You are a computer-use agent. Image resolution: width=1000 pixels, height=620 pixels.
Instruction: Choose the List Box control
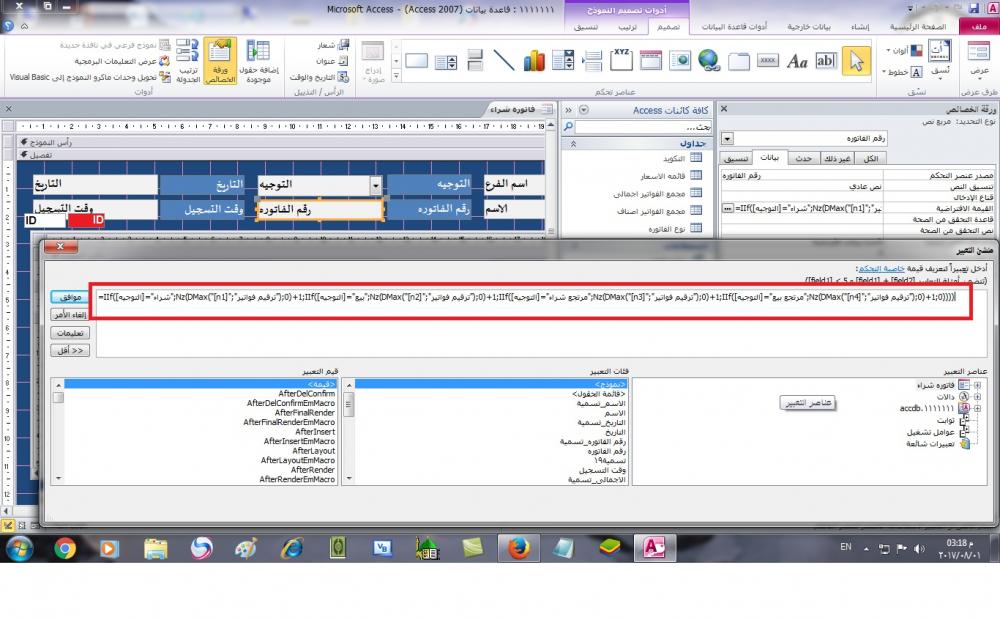[x=445, y=61]
